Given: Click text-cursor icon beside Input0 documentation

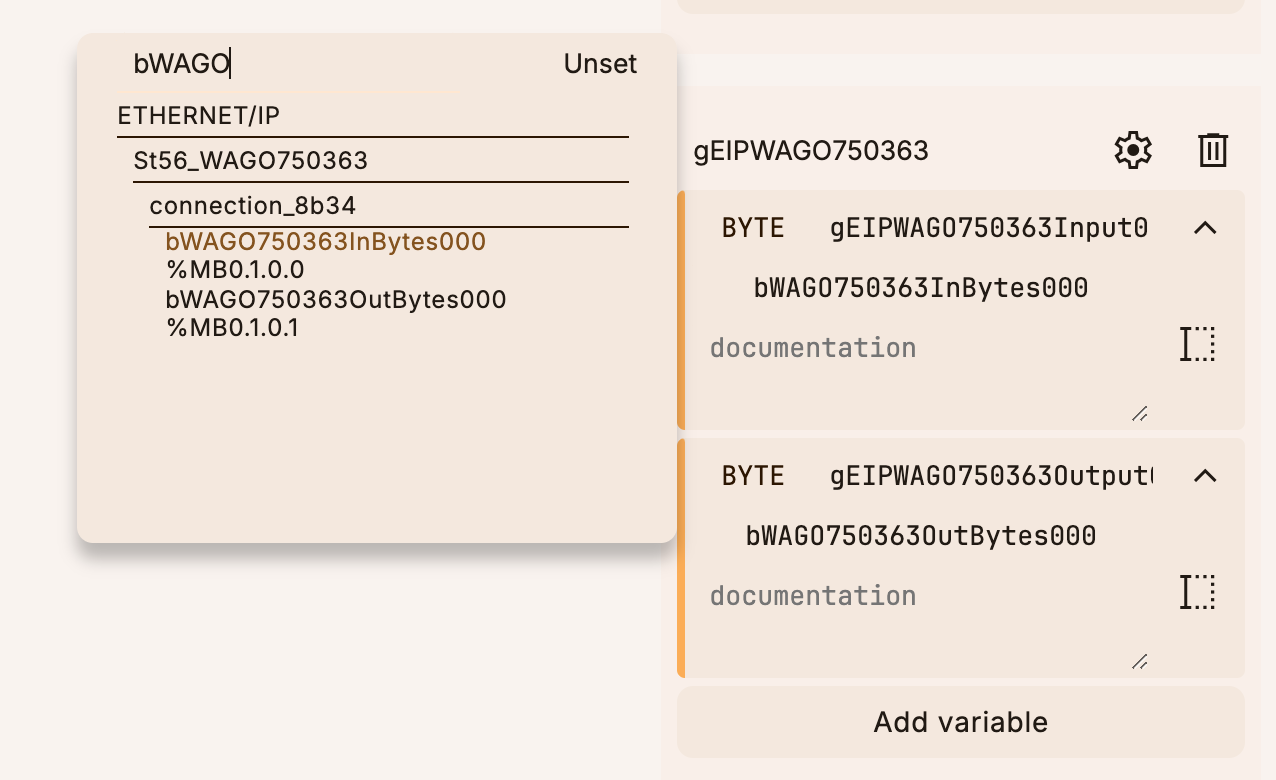Looking at the screenshot, I should point(1197,344).
